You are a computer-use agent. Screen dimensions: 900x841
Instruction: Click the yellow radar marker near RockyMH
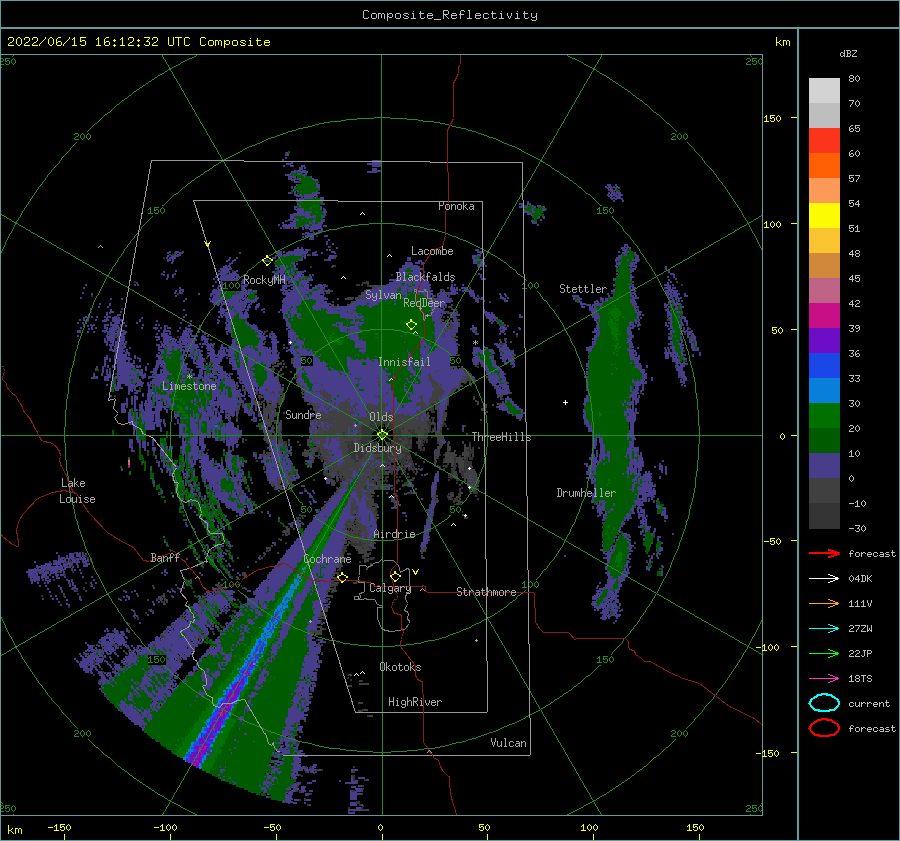(267, 261)
